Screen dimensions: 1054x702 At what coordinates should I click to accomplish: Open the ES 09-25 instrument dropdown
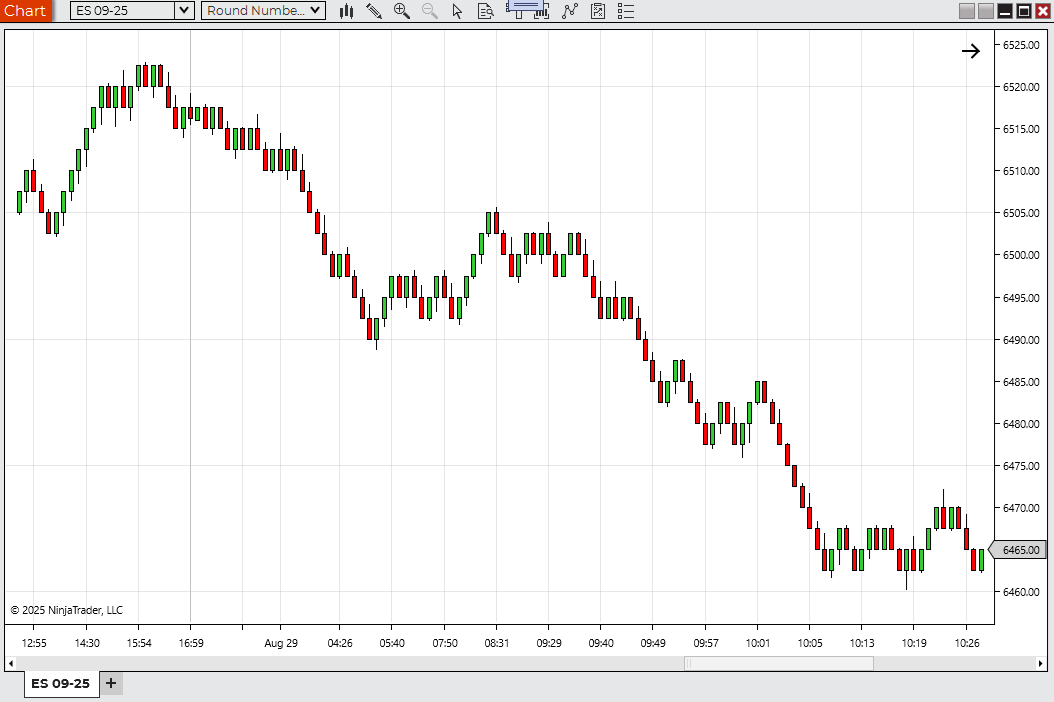pos(128,10)
